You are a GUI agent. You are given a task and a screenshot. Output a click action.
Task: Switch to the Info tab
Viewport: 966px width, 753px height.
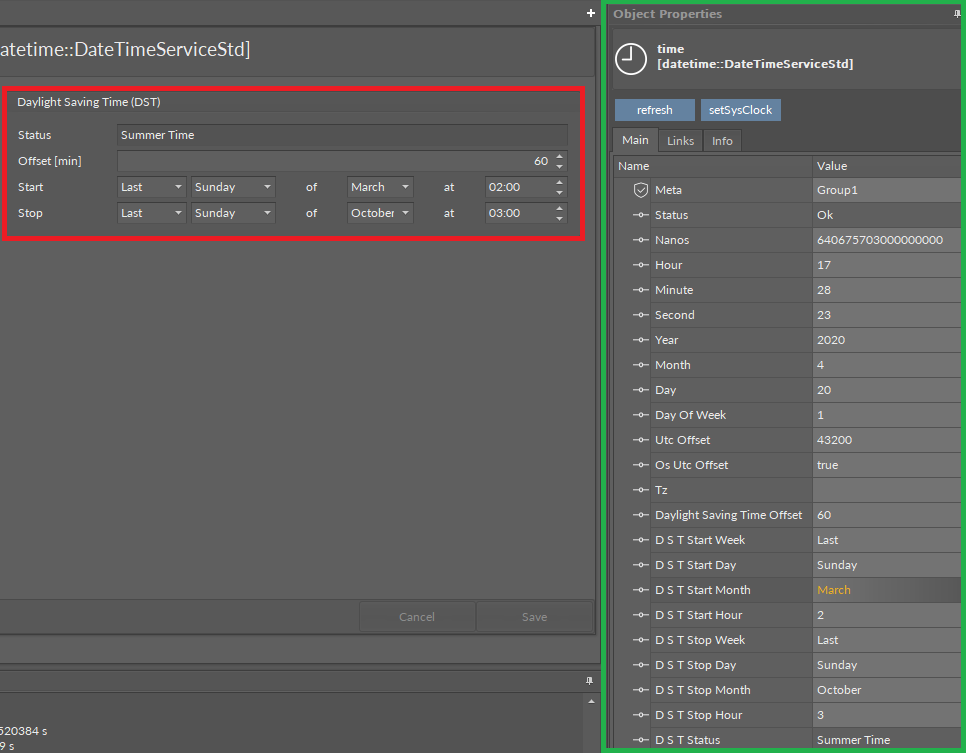[x=722, y=141]
